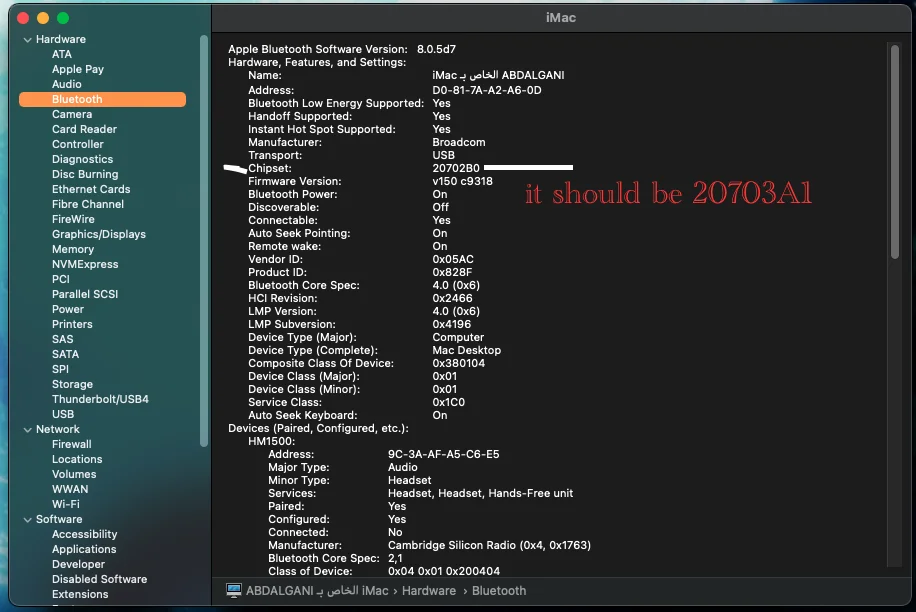This screenshot has width=916, height=612.
Task: Click Bluetooth in the path bar
Action: tap(499, 591)
